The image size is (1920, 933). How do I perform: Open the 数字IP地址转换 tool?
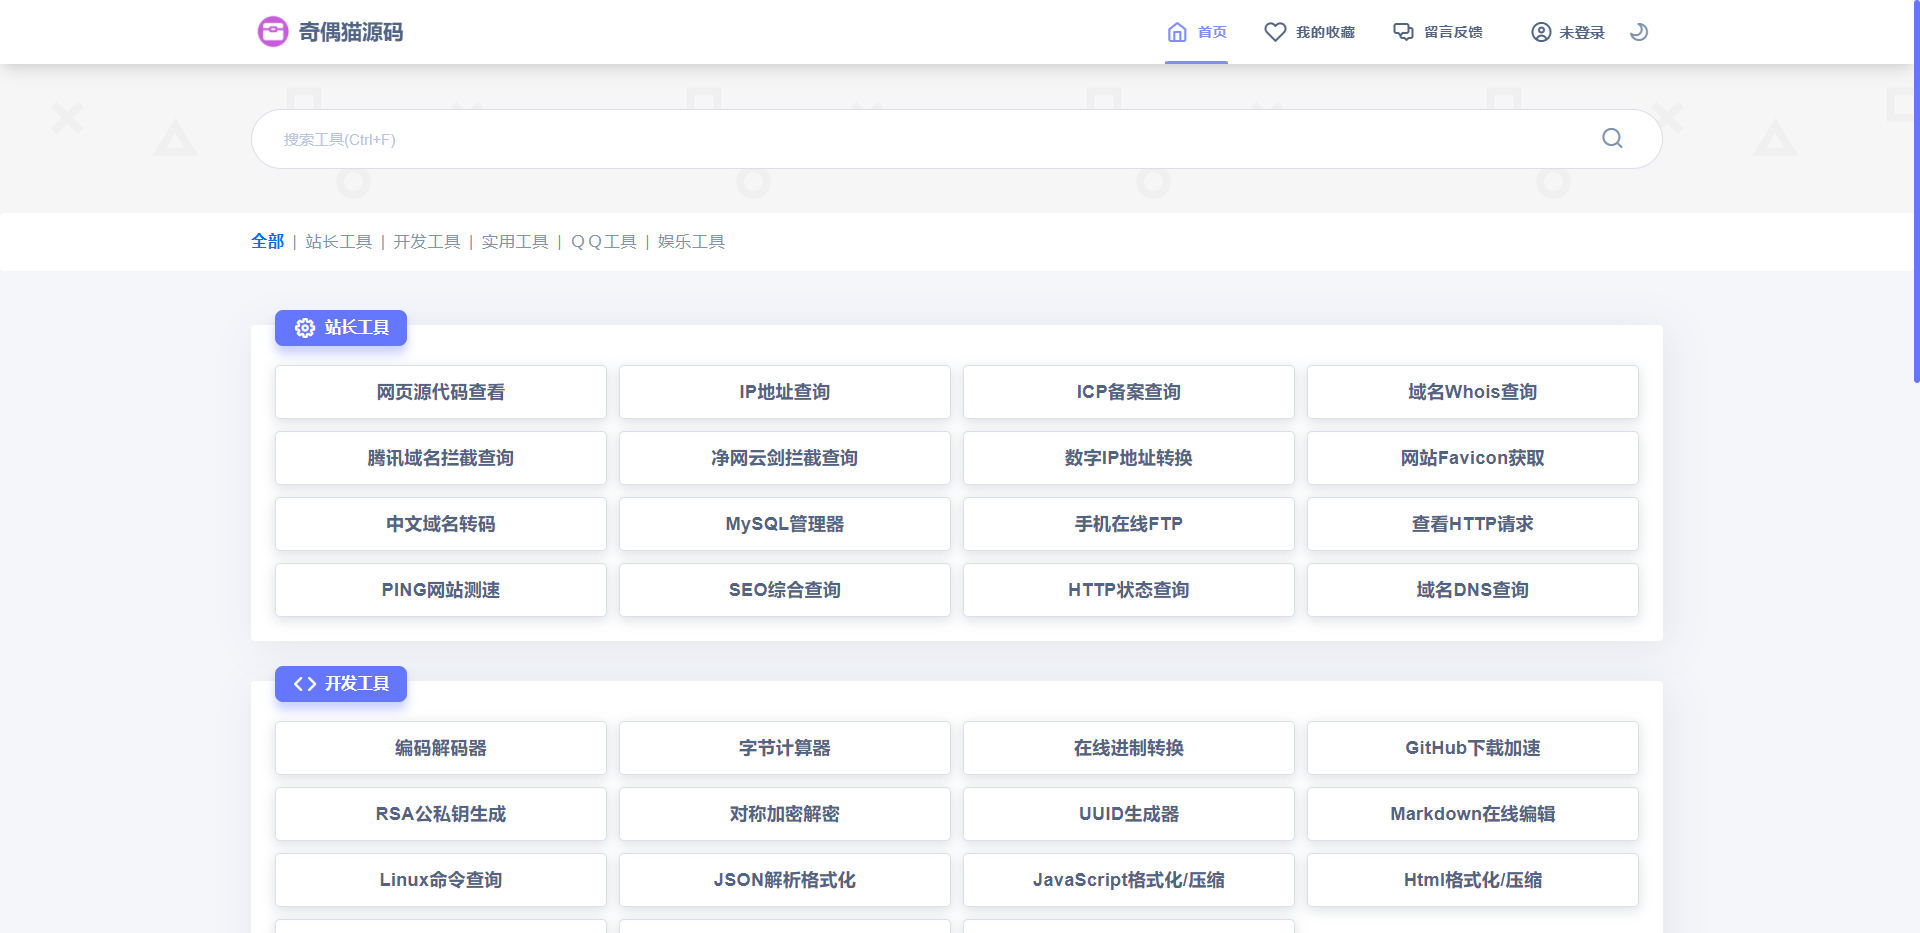1129,458
